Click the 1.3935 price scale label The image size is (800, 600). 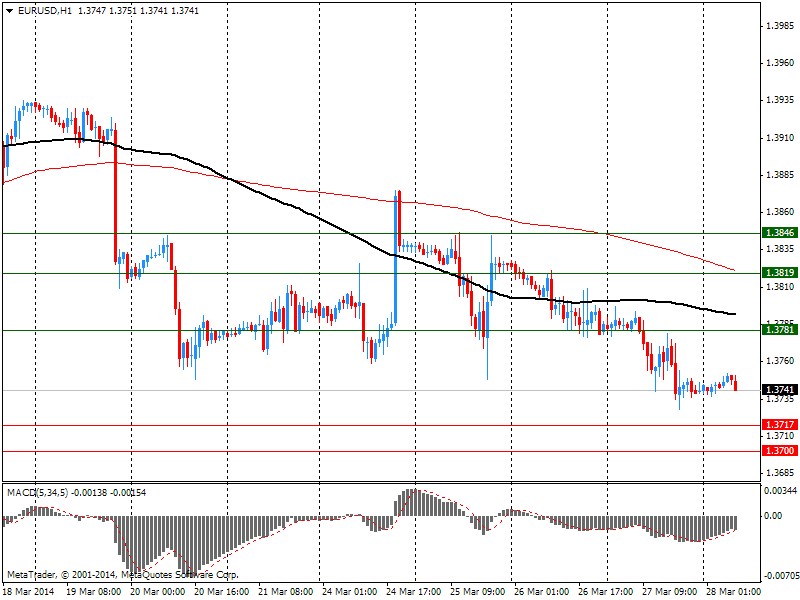tap(781, 100)
